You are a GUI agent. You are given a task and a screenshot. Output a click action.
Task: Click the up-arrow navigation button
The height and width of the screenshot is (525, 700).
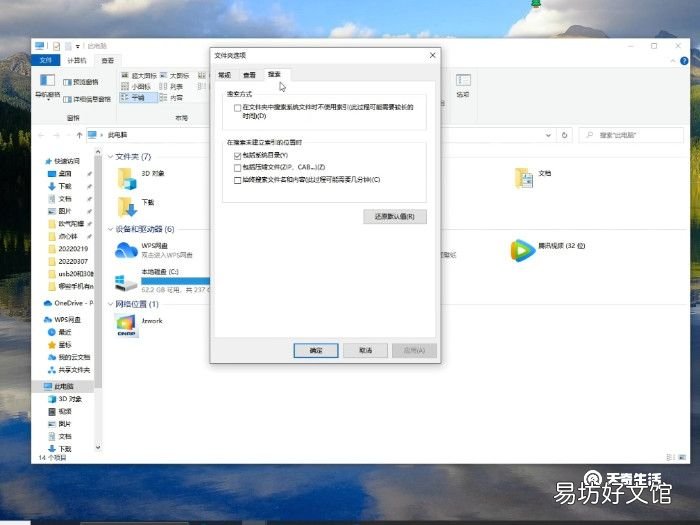click(79, 135)
